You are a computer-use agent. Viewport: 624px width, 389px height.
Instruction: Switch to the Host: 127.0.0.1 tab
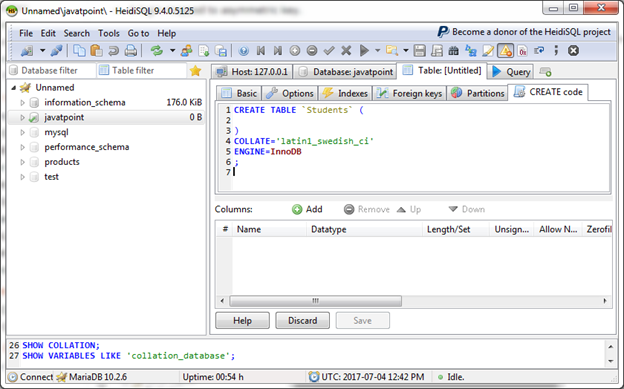click(x=252, y=72)
